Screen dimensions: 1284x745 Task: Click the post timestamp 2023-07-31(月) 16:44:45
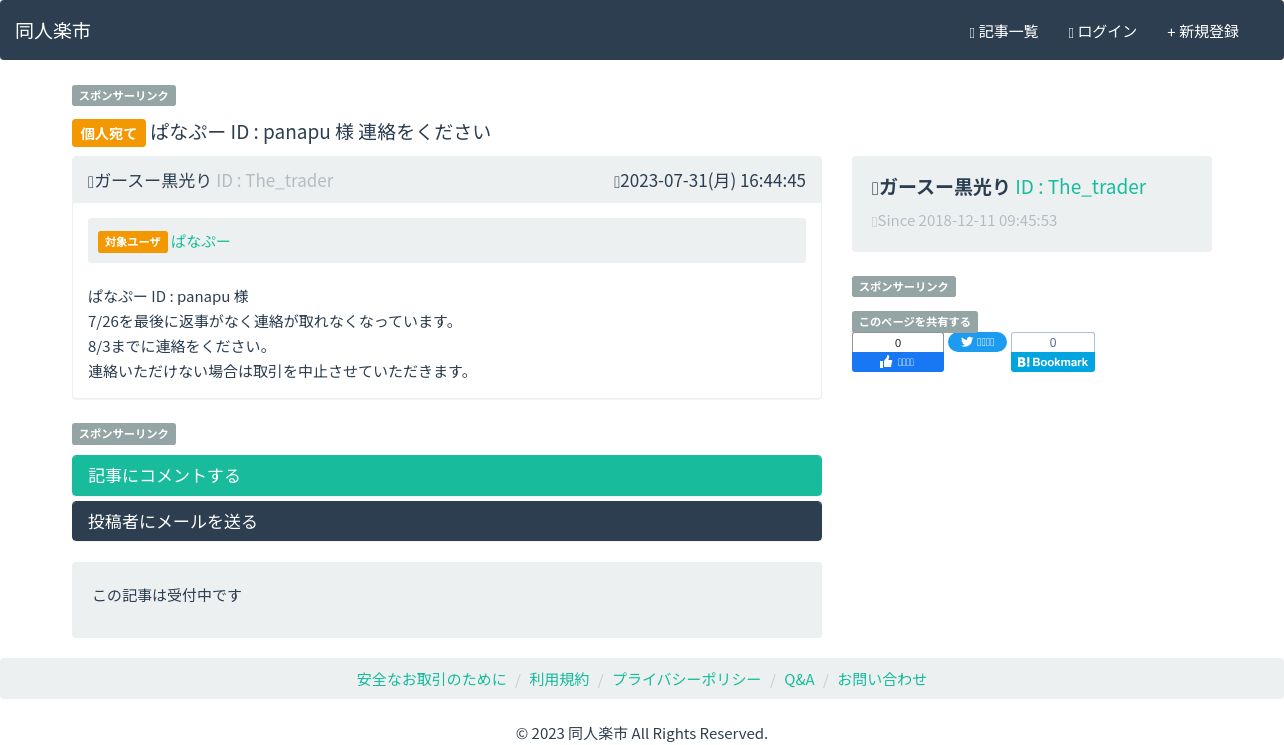713,180
